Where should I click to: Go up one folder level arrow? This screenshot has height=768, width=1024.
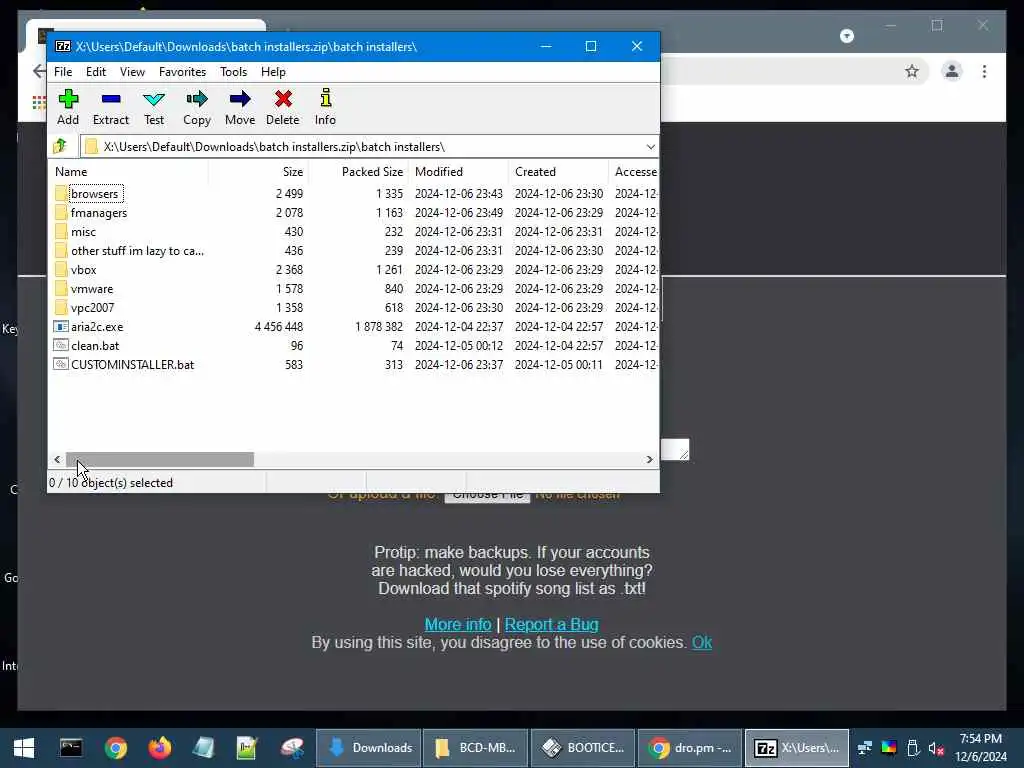pos(61,146)
